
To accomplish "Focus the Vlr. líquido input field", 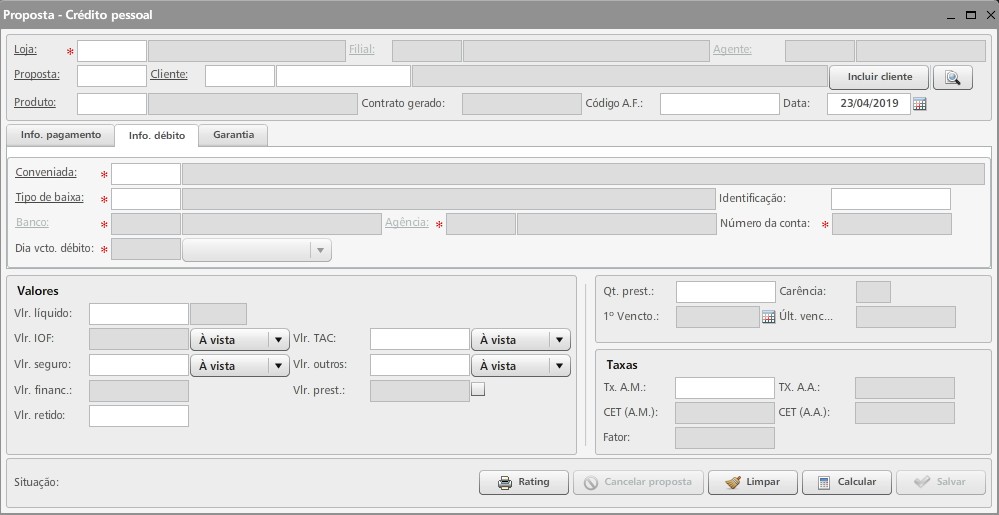I will [x=139, y=314].
